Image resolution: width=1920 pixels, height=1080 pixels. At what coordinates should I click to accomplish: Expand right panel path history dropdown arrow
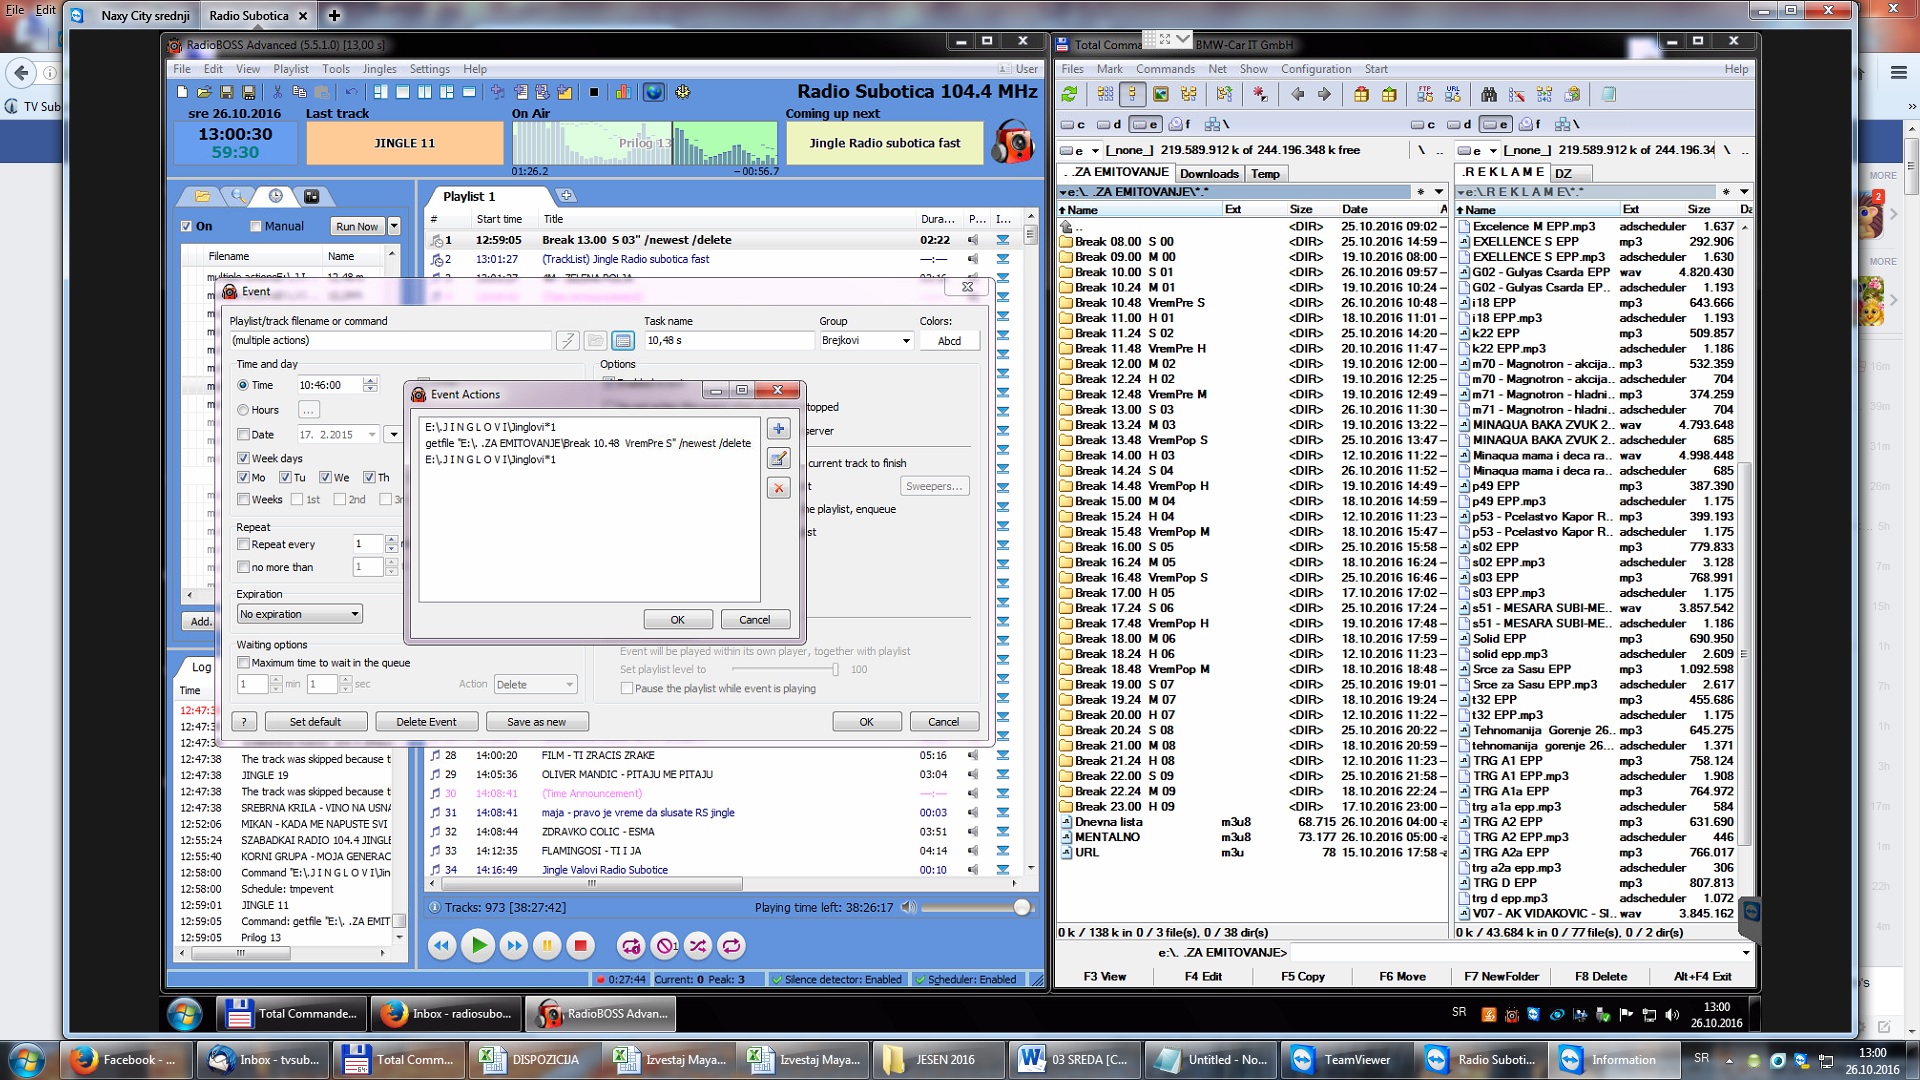point(1744,192)
